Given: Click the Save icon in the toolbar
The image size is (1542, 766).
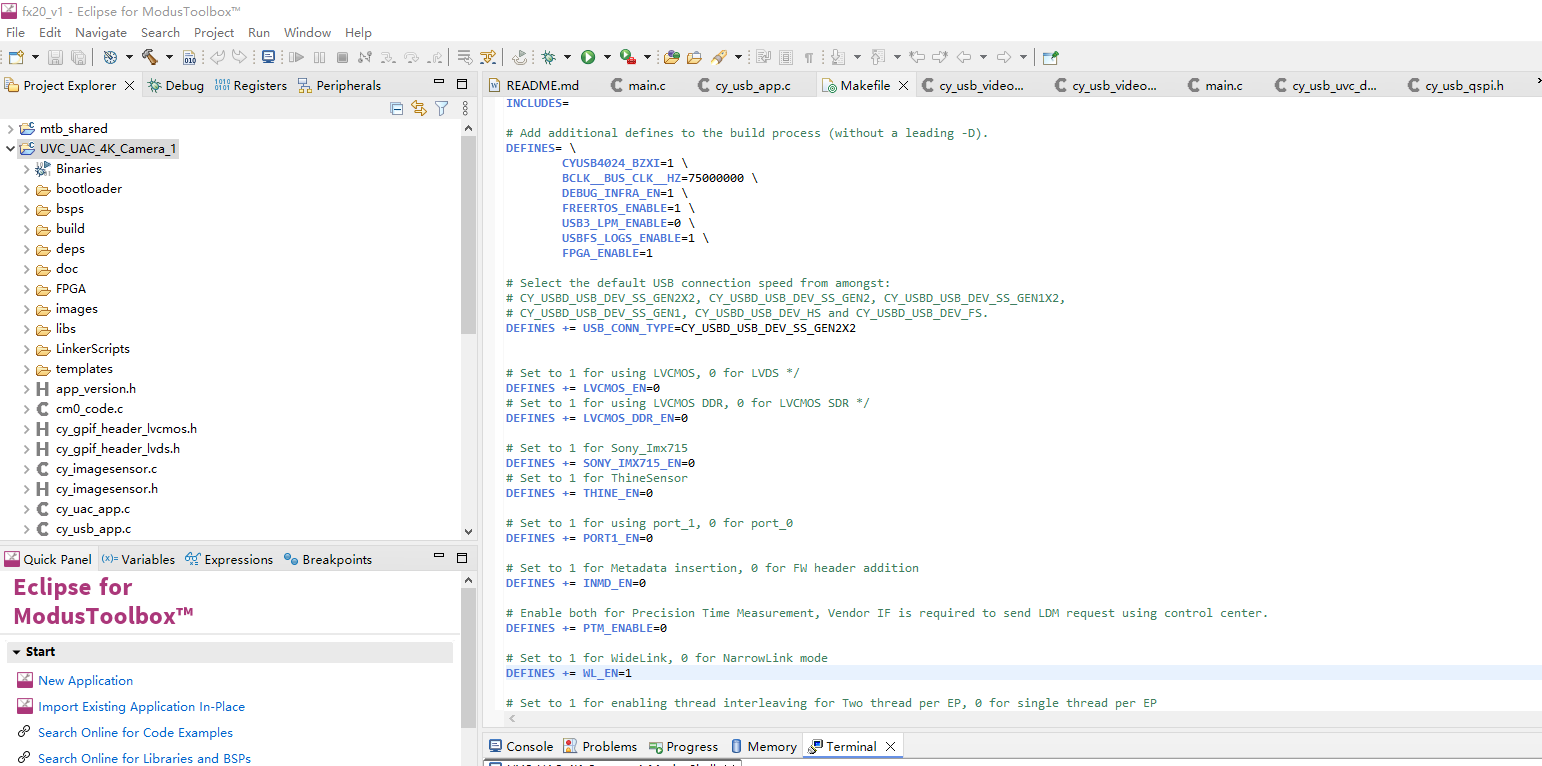Looking at the screenshot, I should point(55,57).
